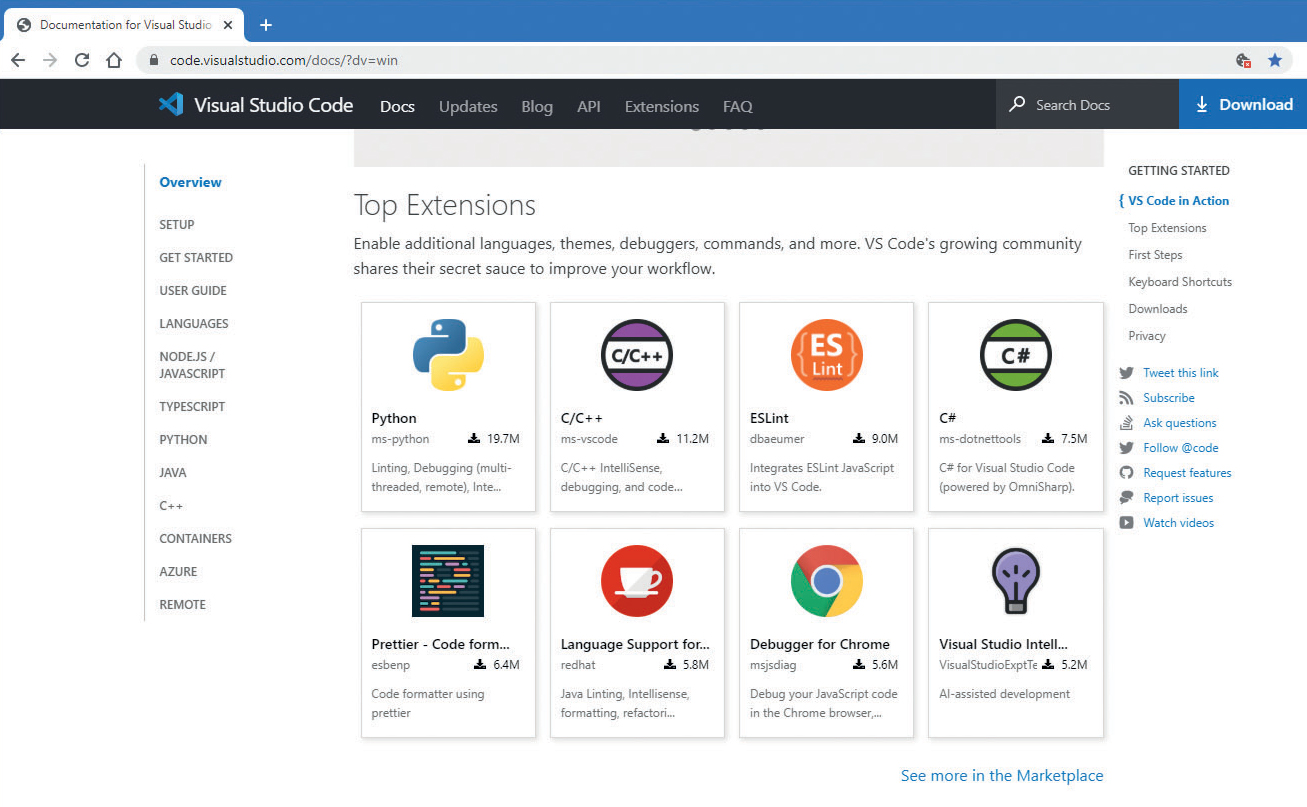
Task: Click the Python extension logo icon
Action: coord(448,355)
